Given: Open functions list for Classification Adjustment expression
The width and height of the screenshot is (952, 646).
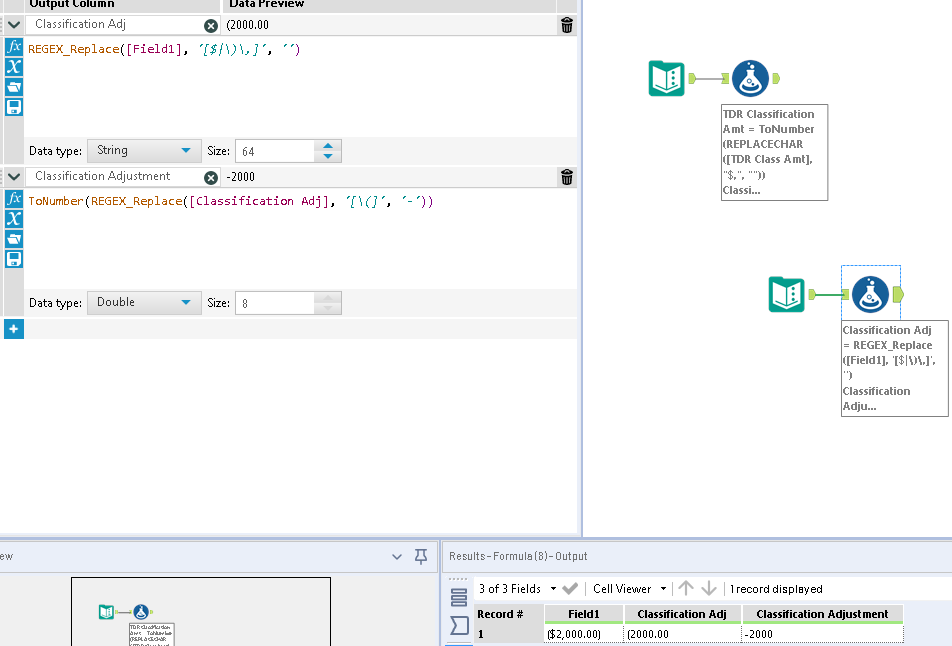Looking at the screenshot, I should [x=14, y=199].
